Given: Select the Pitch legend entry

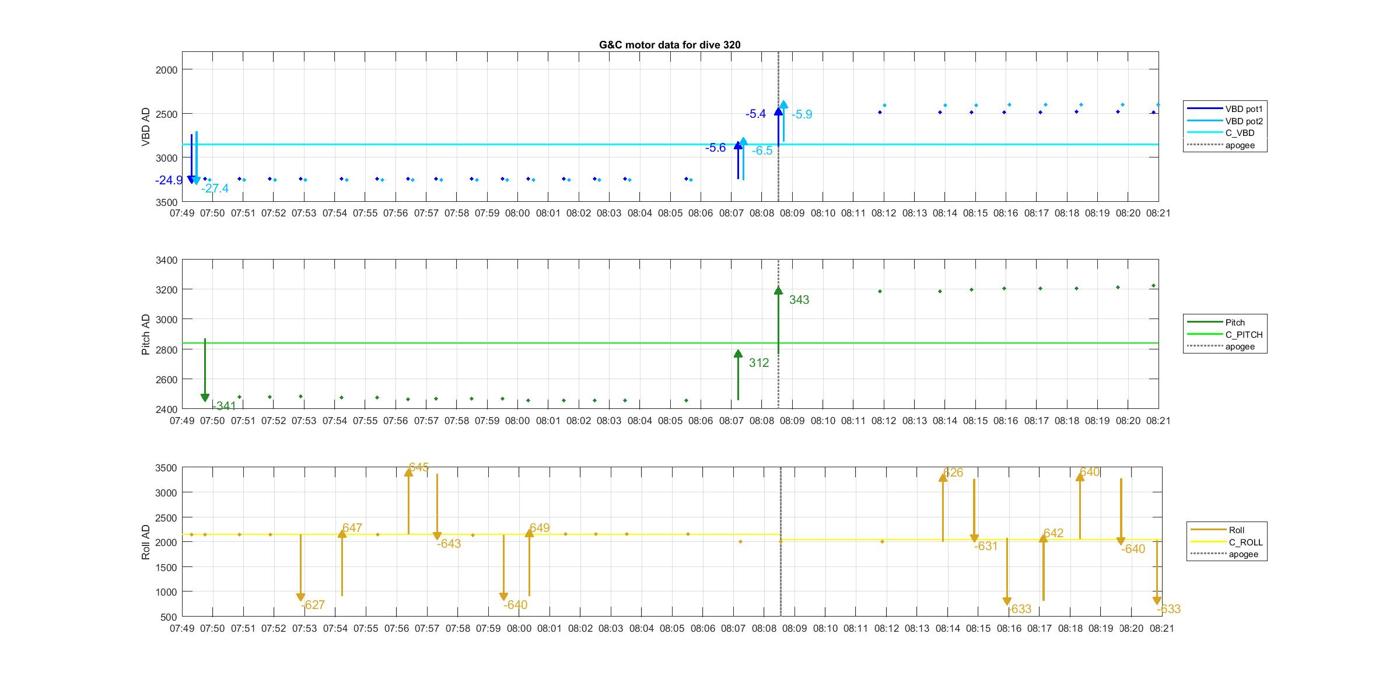Looking at the screenshot, I should click(1217, 322).
